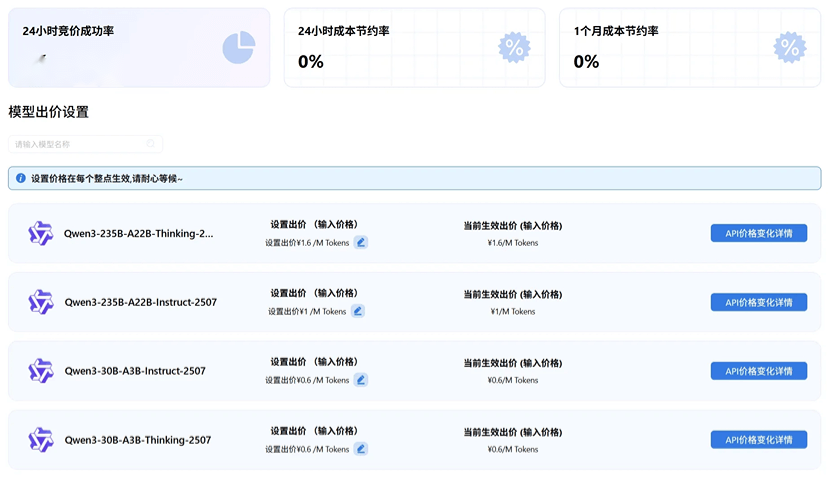828x480 pixels.
Task: Click 设置出价¥1 /M Tokens text
Action: 307,312
